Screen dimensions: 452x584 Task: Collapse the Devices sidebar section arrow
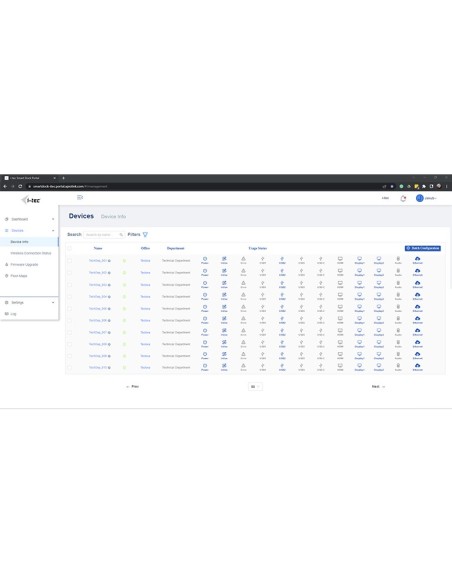(x=53, y=231)
